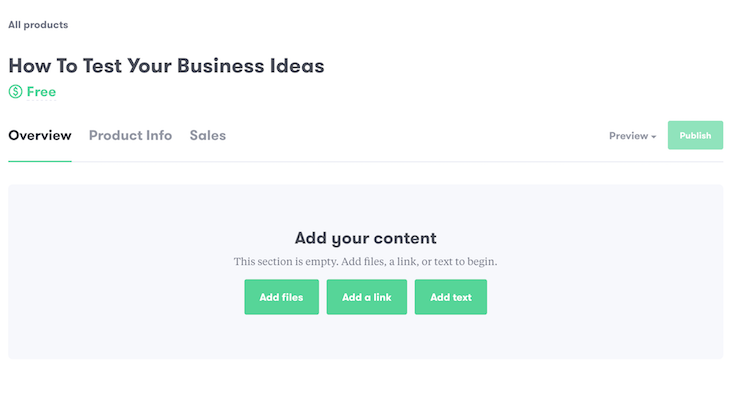Open the Product Info tab

pos(130,135)
